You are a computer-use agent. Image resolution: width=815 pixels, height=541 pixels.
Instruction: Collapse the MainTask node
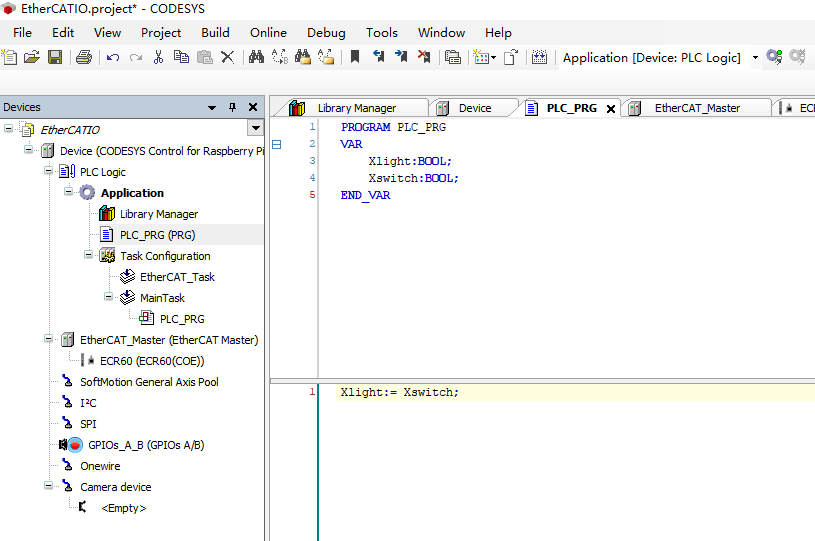pyautogui.click(x=108, y=296)
